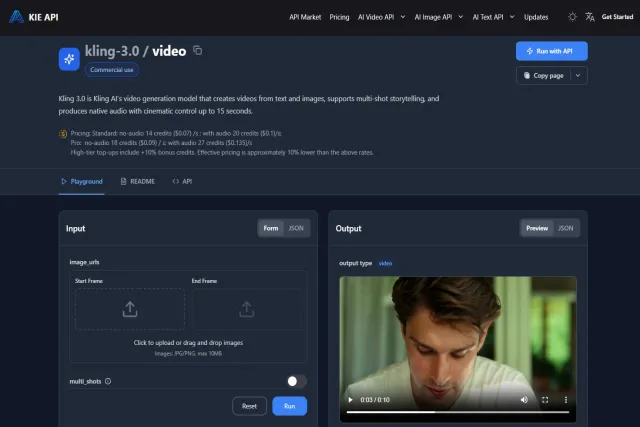The width and height of the screenshot is (640, 427).
Task: Upload a Start Frame image
Action: (x=130, y=309)
